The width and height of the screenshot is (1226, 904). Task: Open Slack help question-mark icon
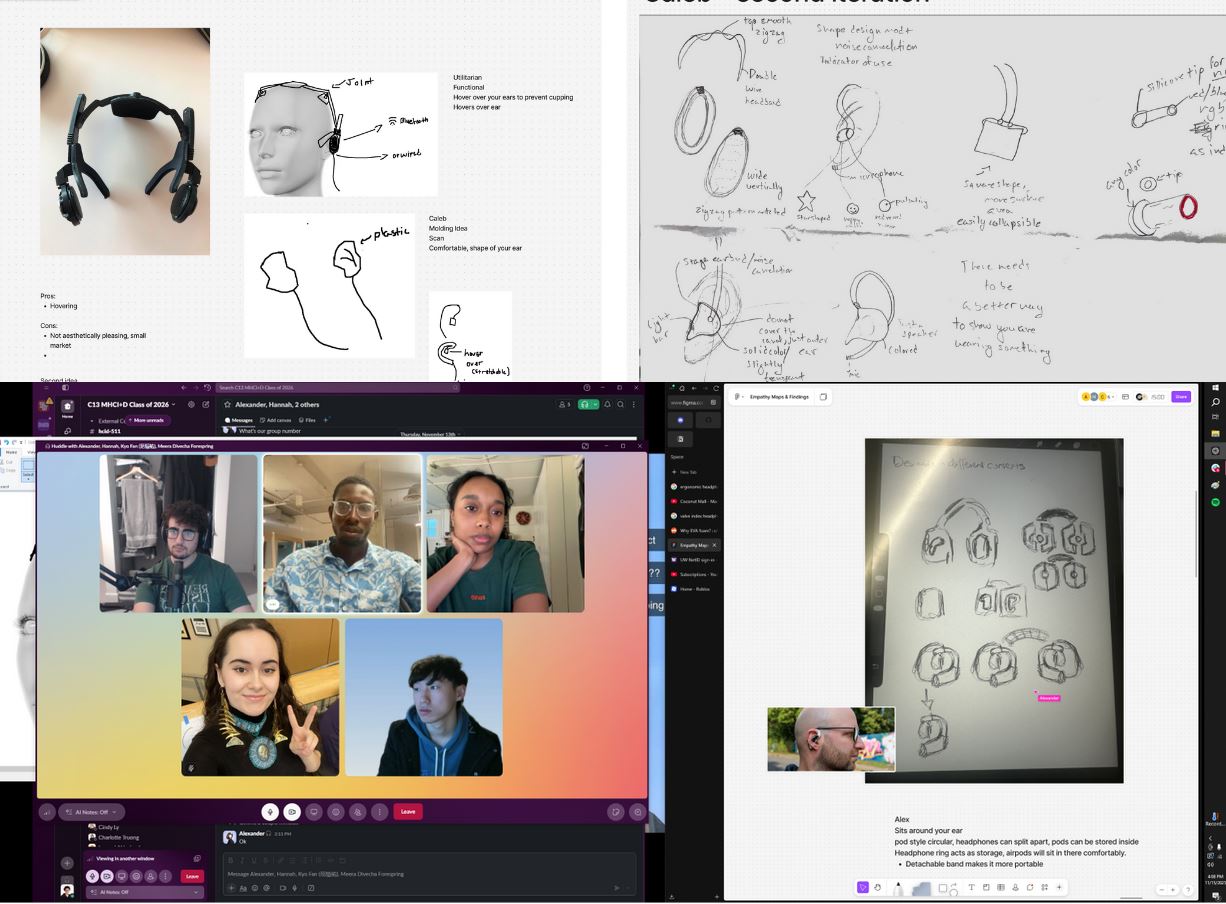click(x=587, y=388)
